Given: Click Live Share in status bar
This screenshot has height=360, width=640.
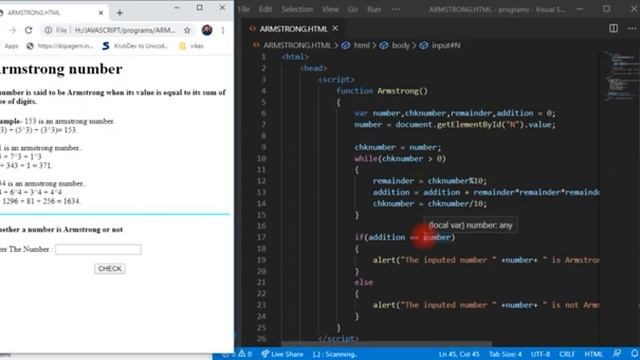Looking at the screenshot, I should tap(282, 354).
